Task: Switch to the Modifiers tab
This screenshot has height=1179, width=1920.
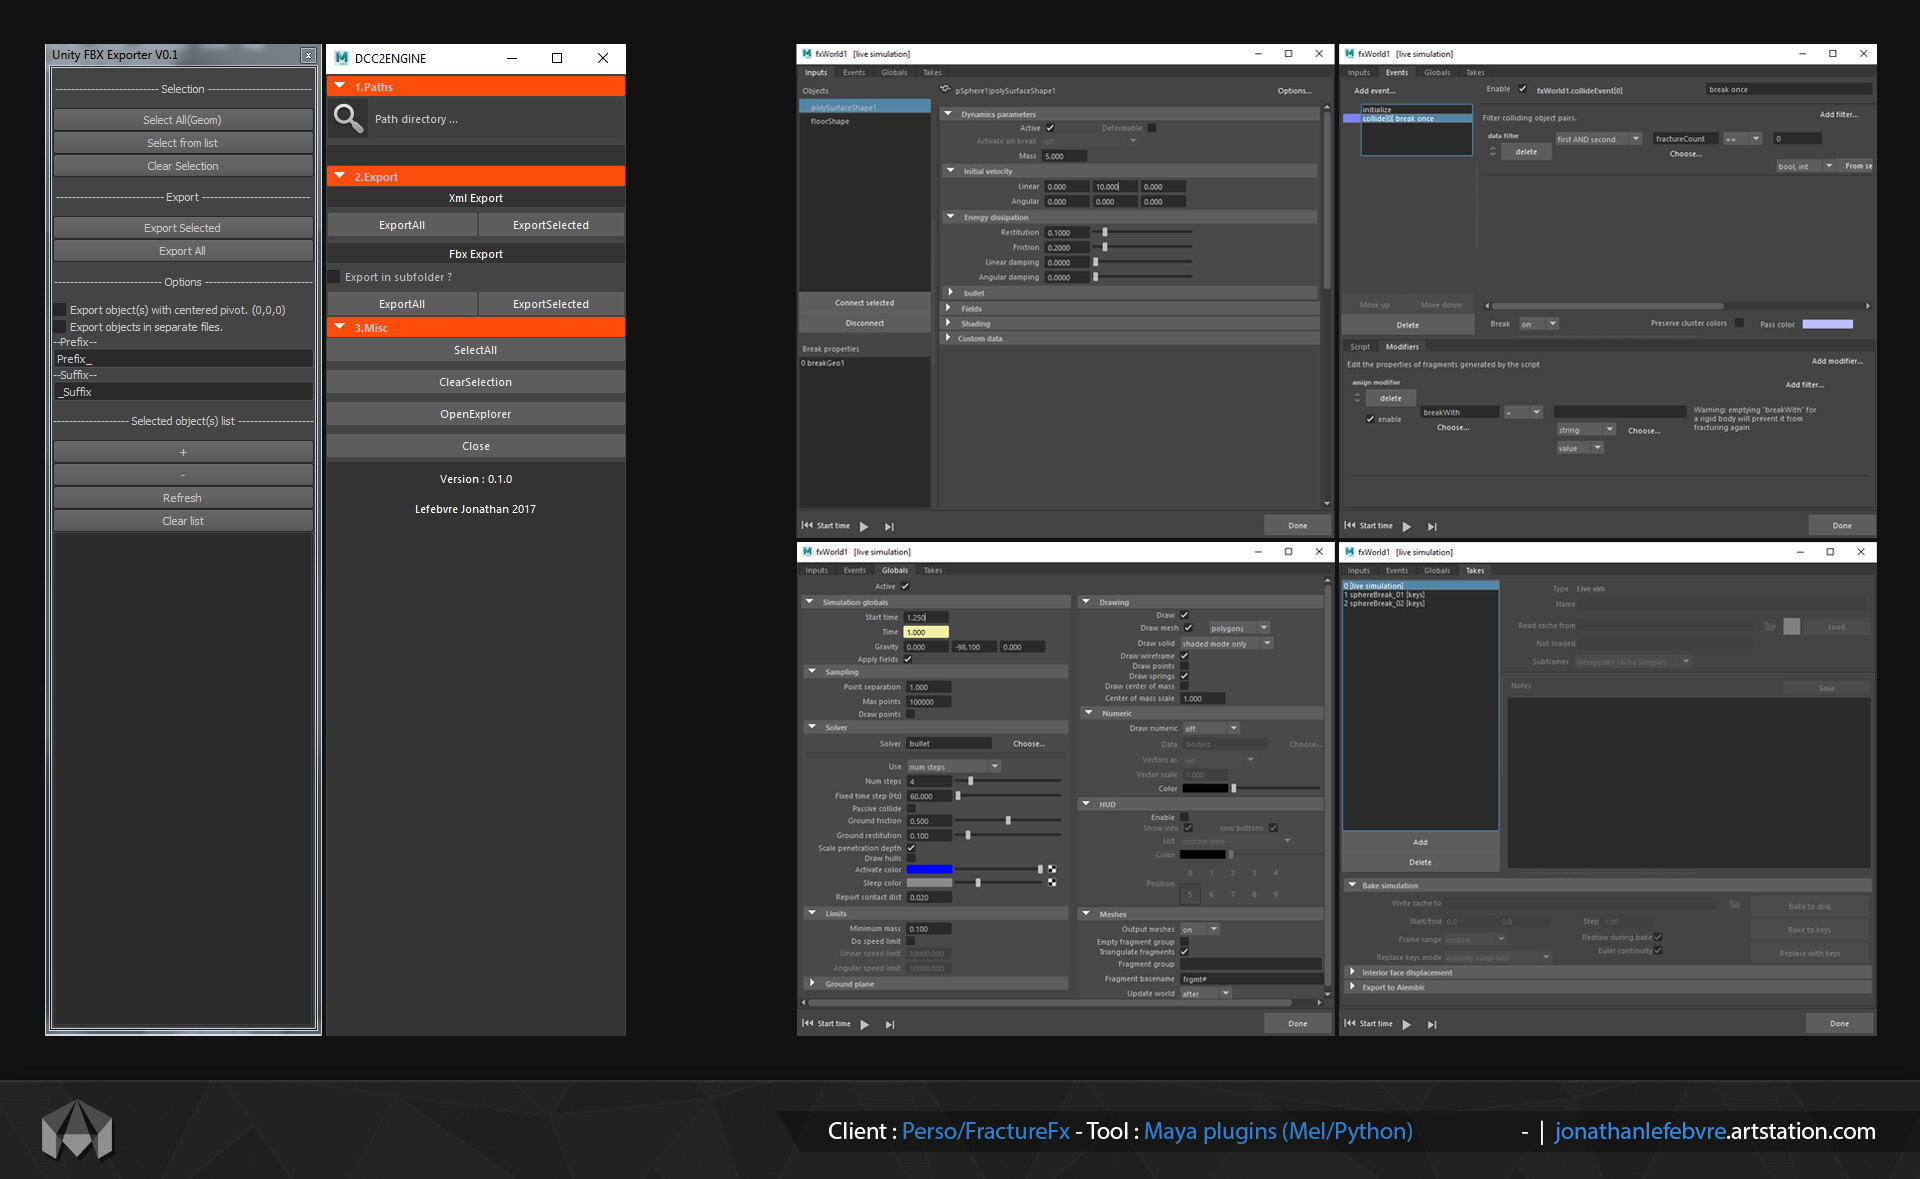Action: 1402,347
